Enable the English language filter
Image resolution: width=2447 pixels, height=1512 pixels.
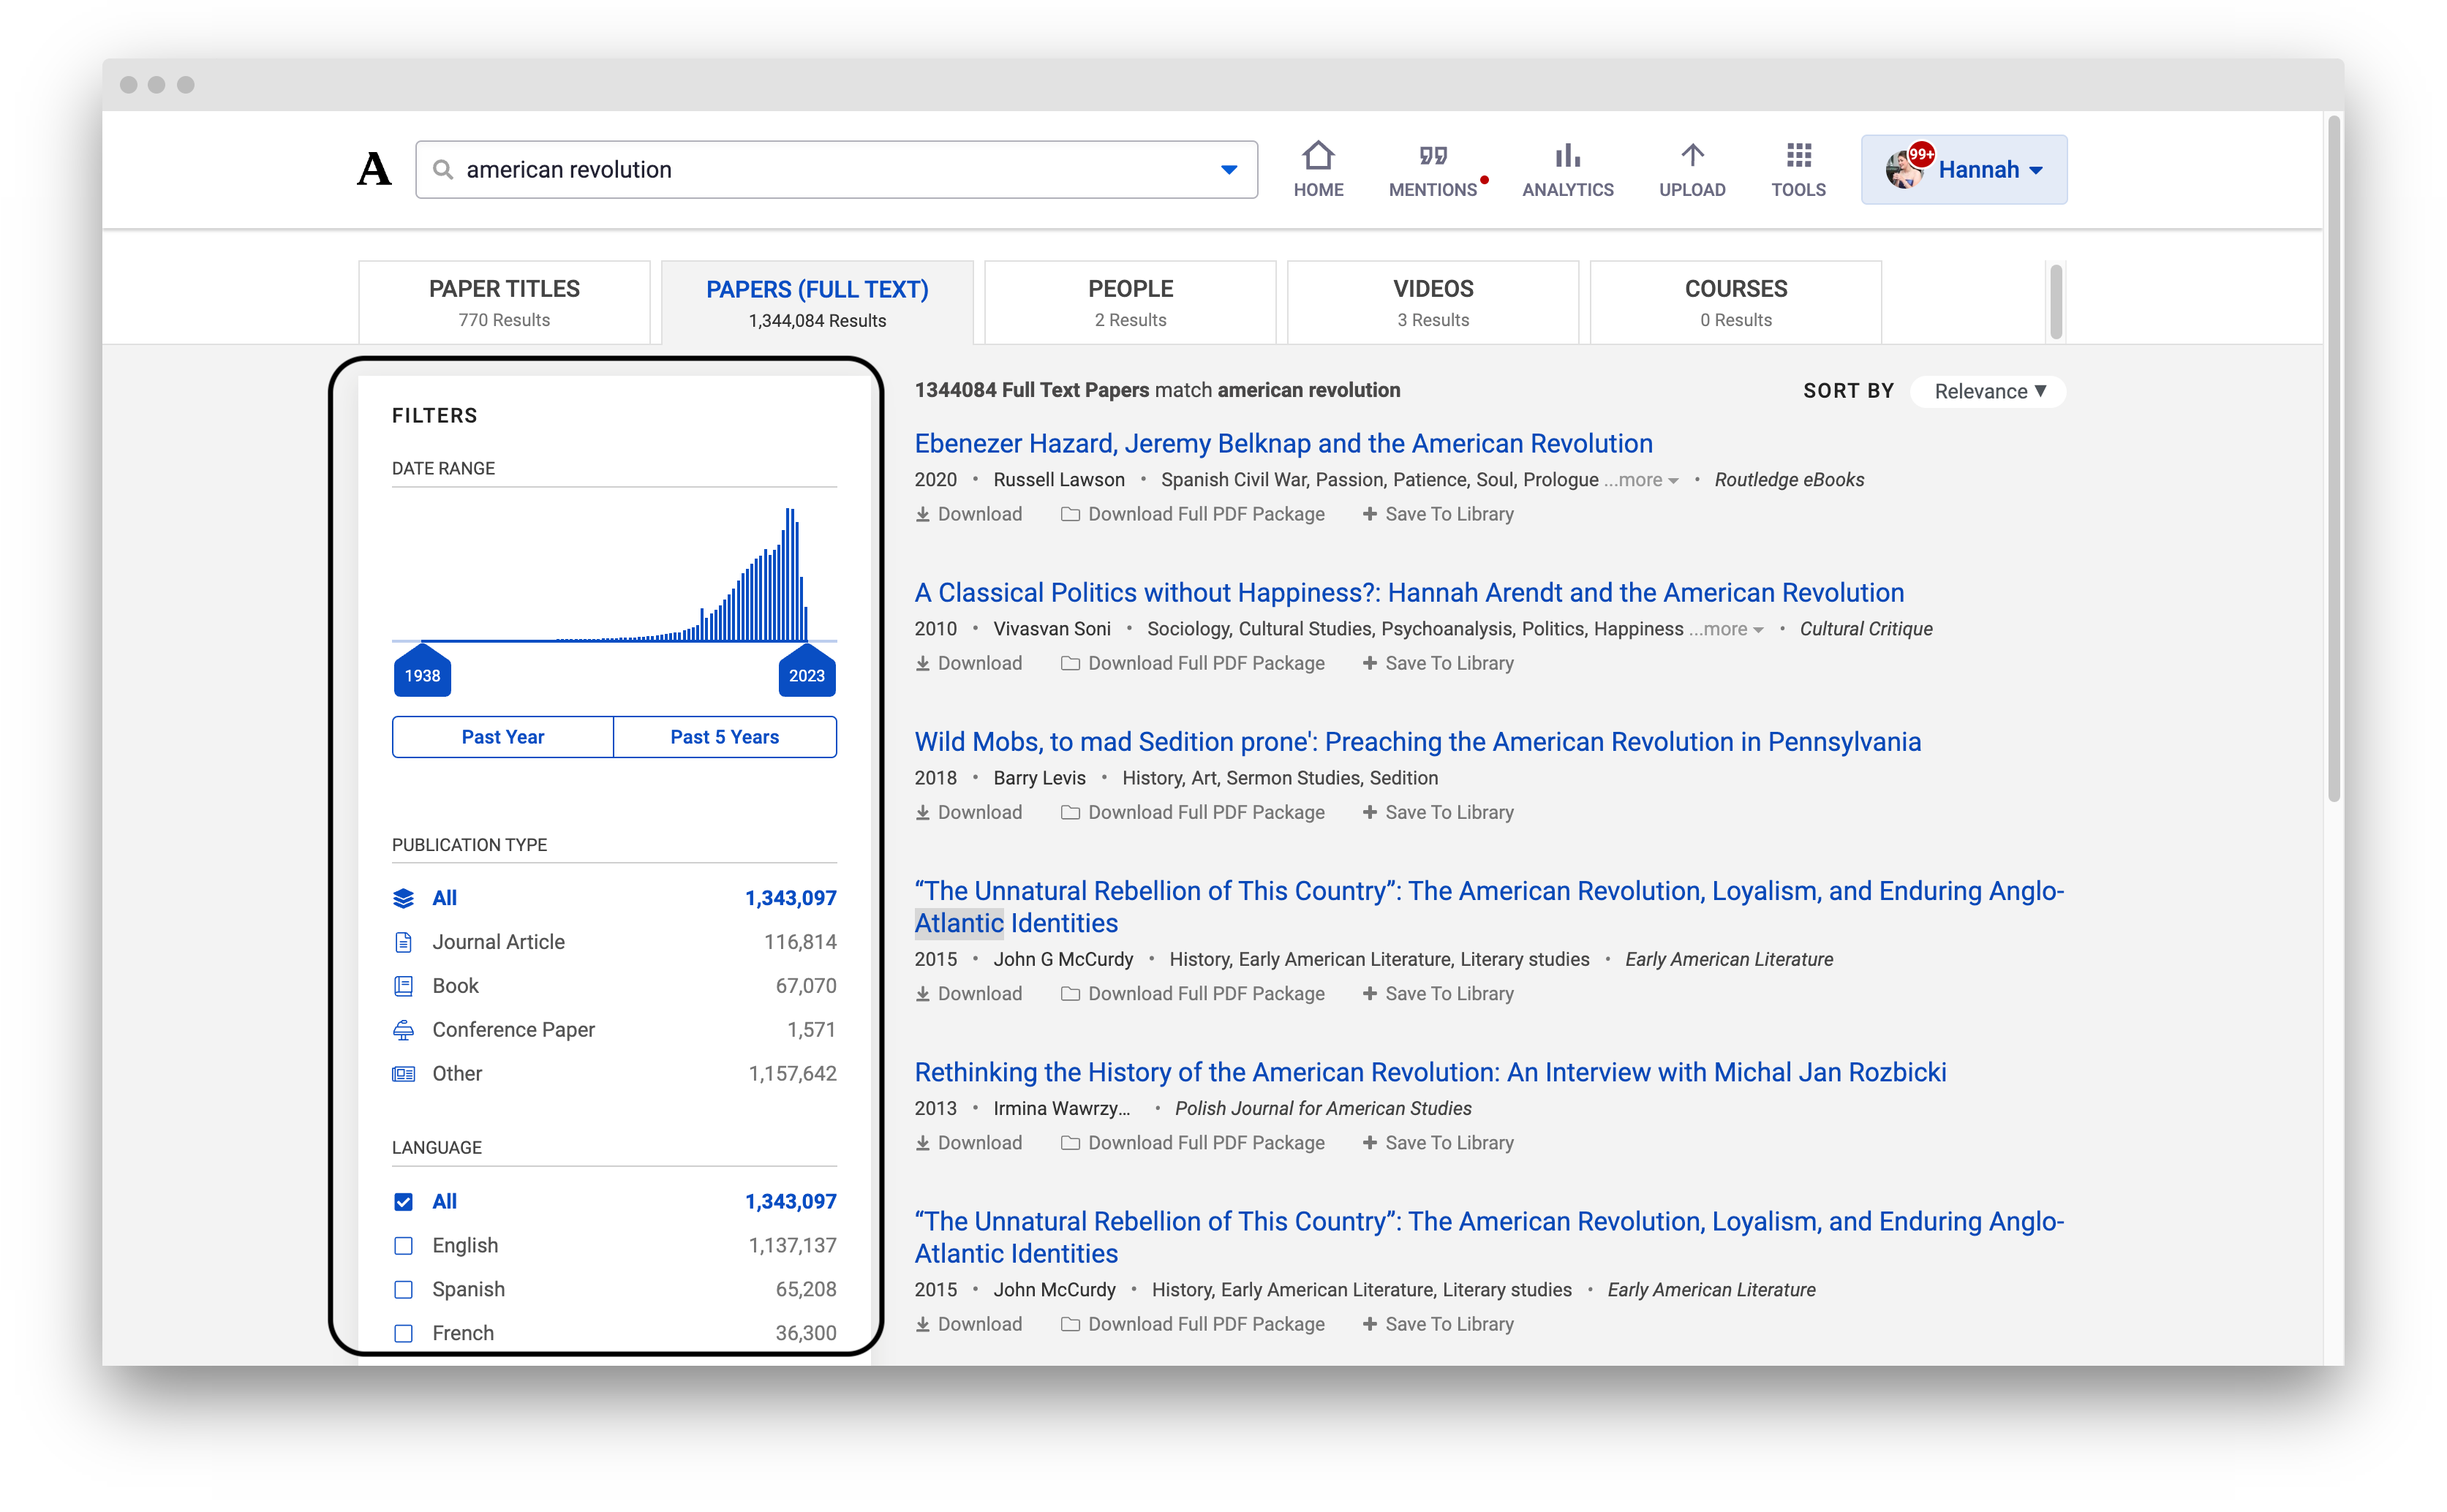404,1245
